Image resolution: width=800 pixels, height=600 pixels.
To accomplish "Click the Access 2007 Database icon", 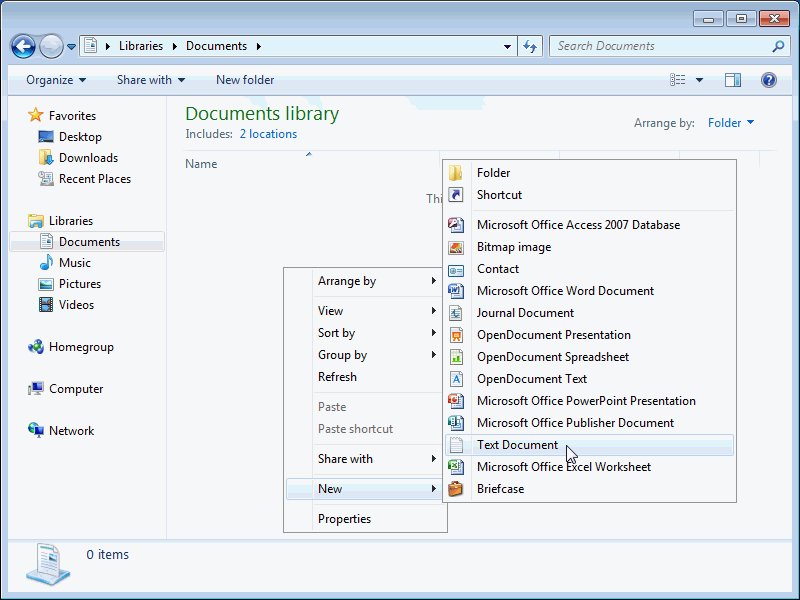I will [x=456, y=225].
